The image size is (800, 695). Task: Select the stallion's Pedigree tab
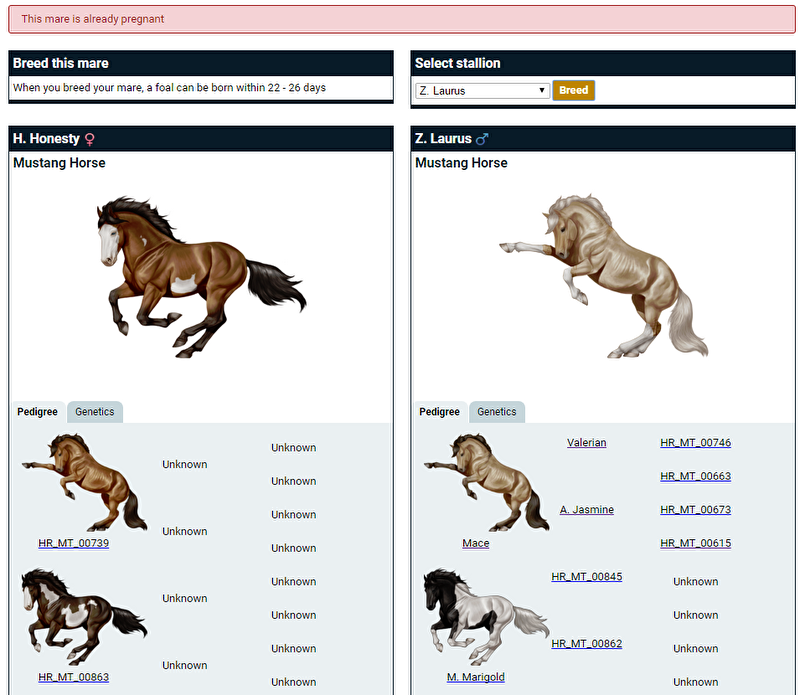(439, 412)
